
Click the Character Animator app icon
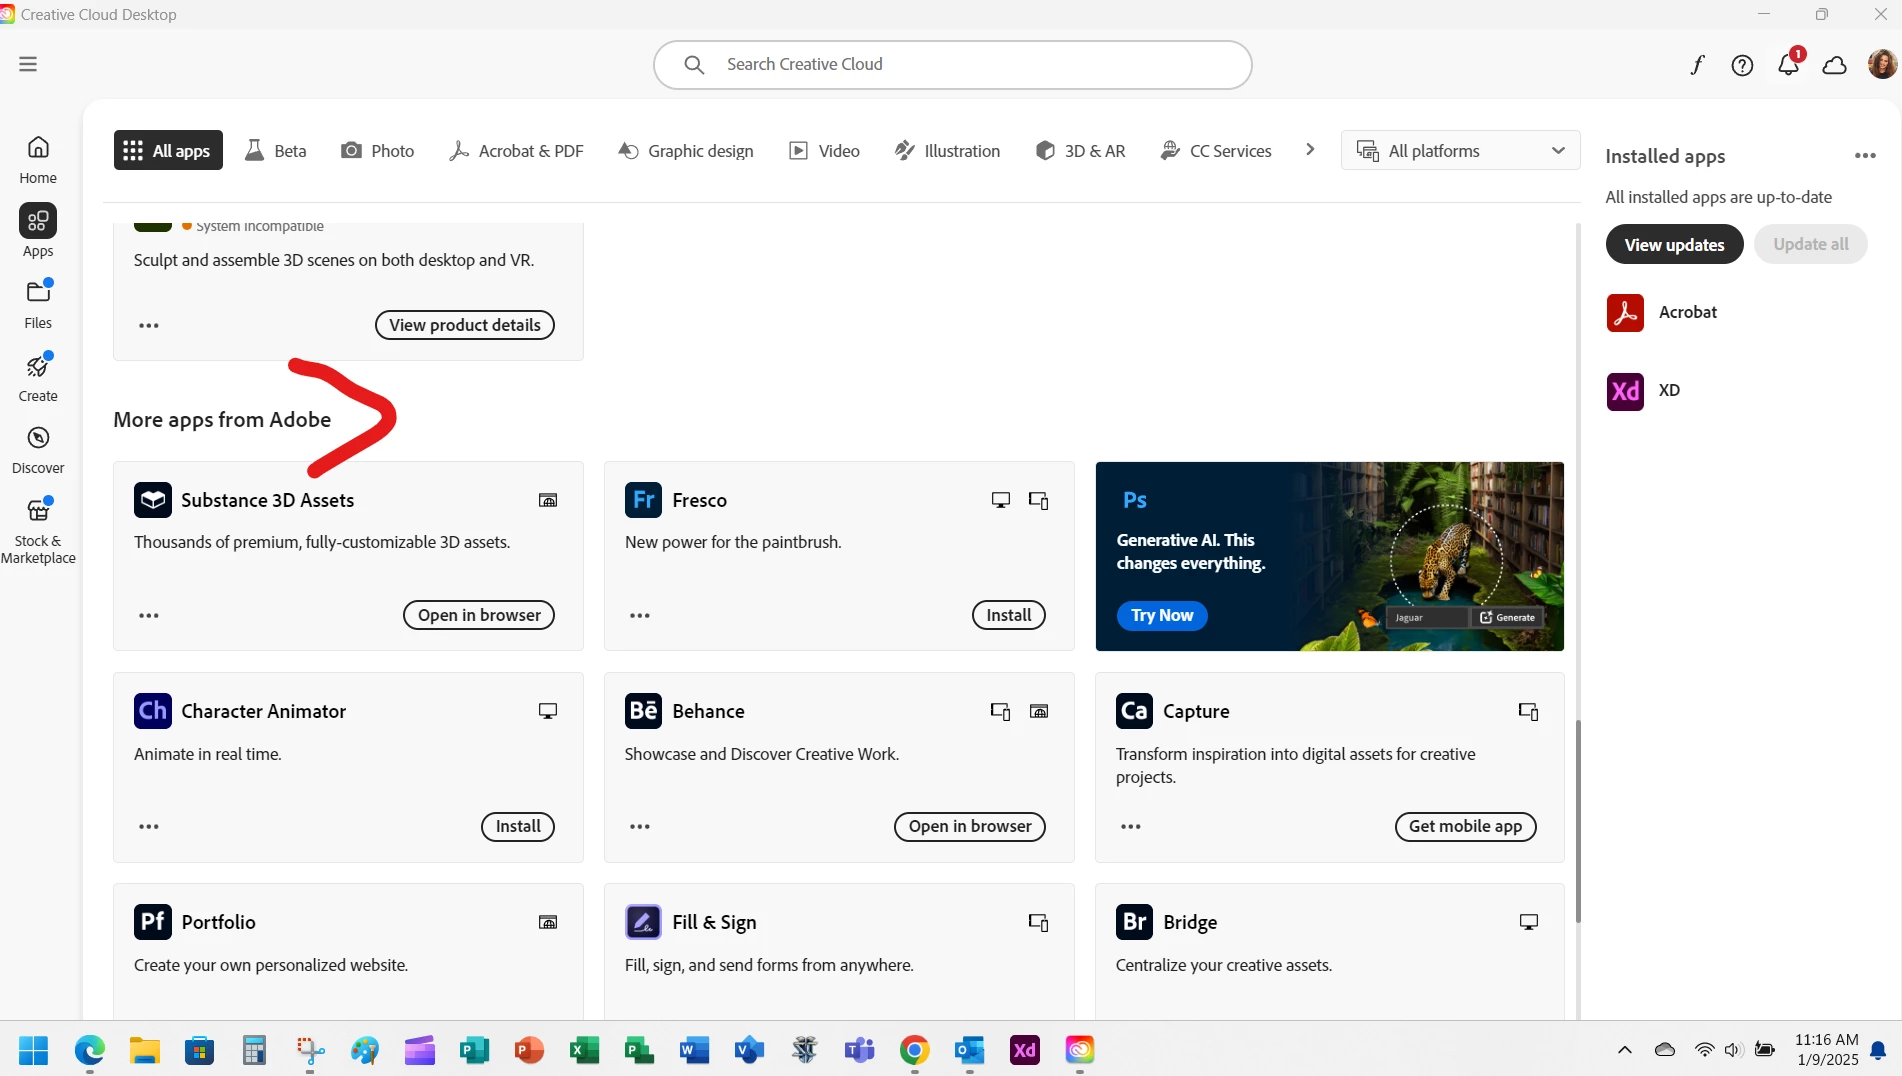pos(153,711)
